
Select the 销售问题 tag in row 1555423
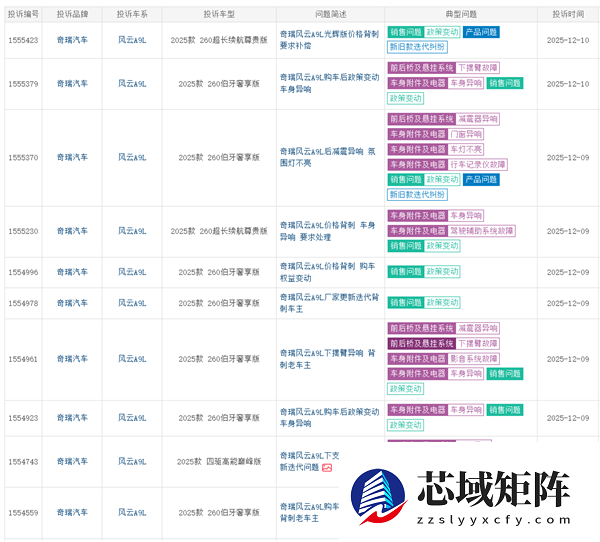406,32
